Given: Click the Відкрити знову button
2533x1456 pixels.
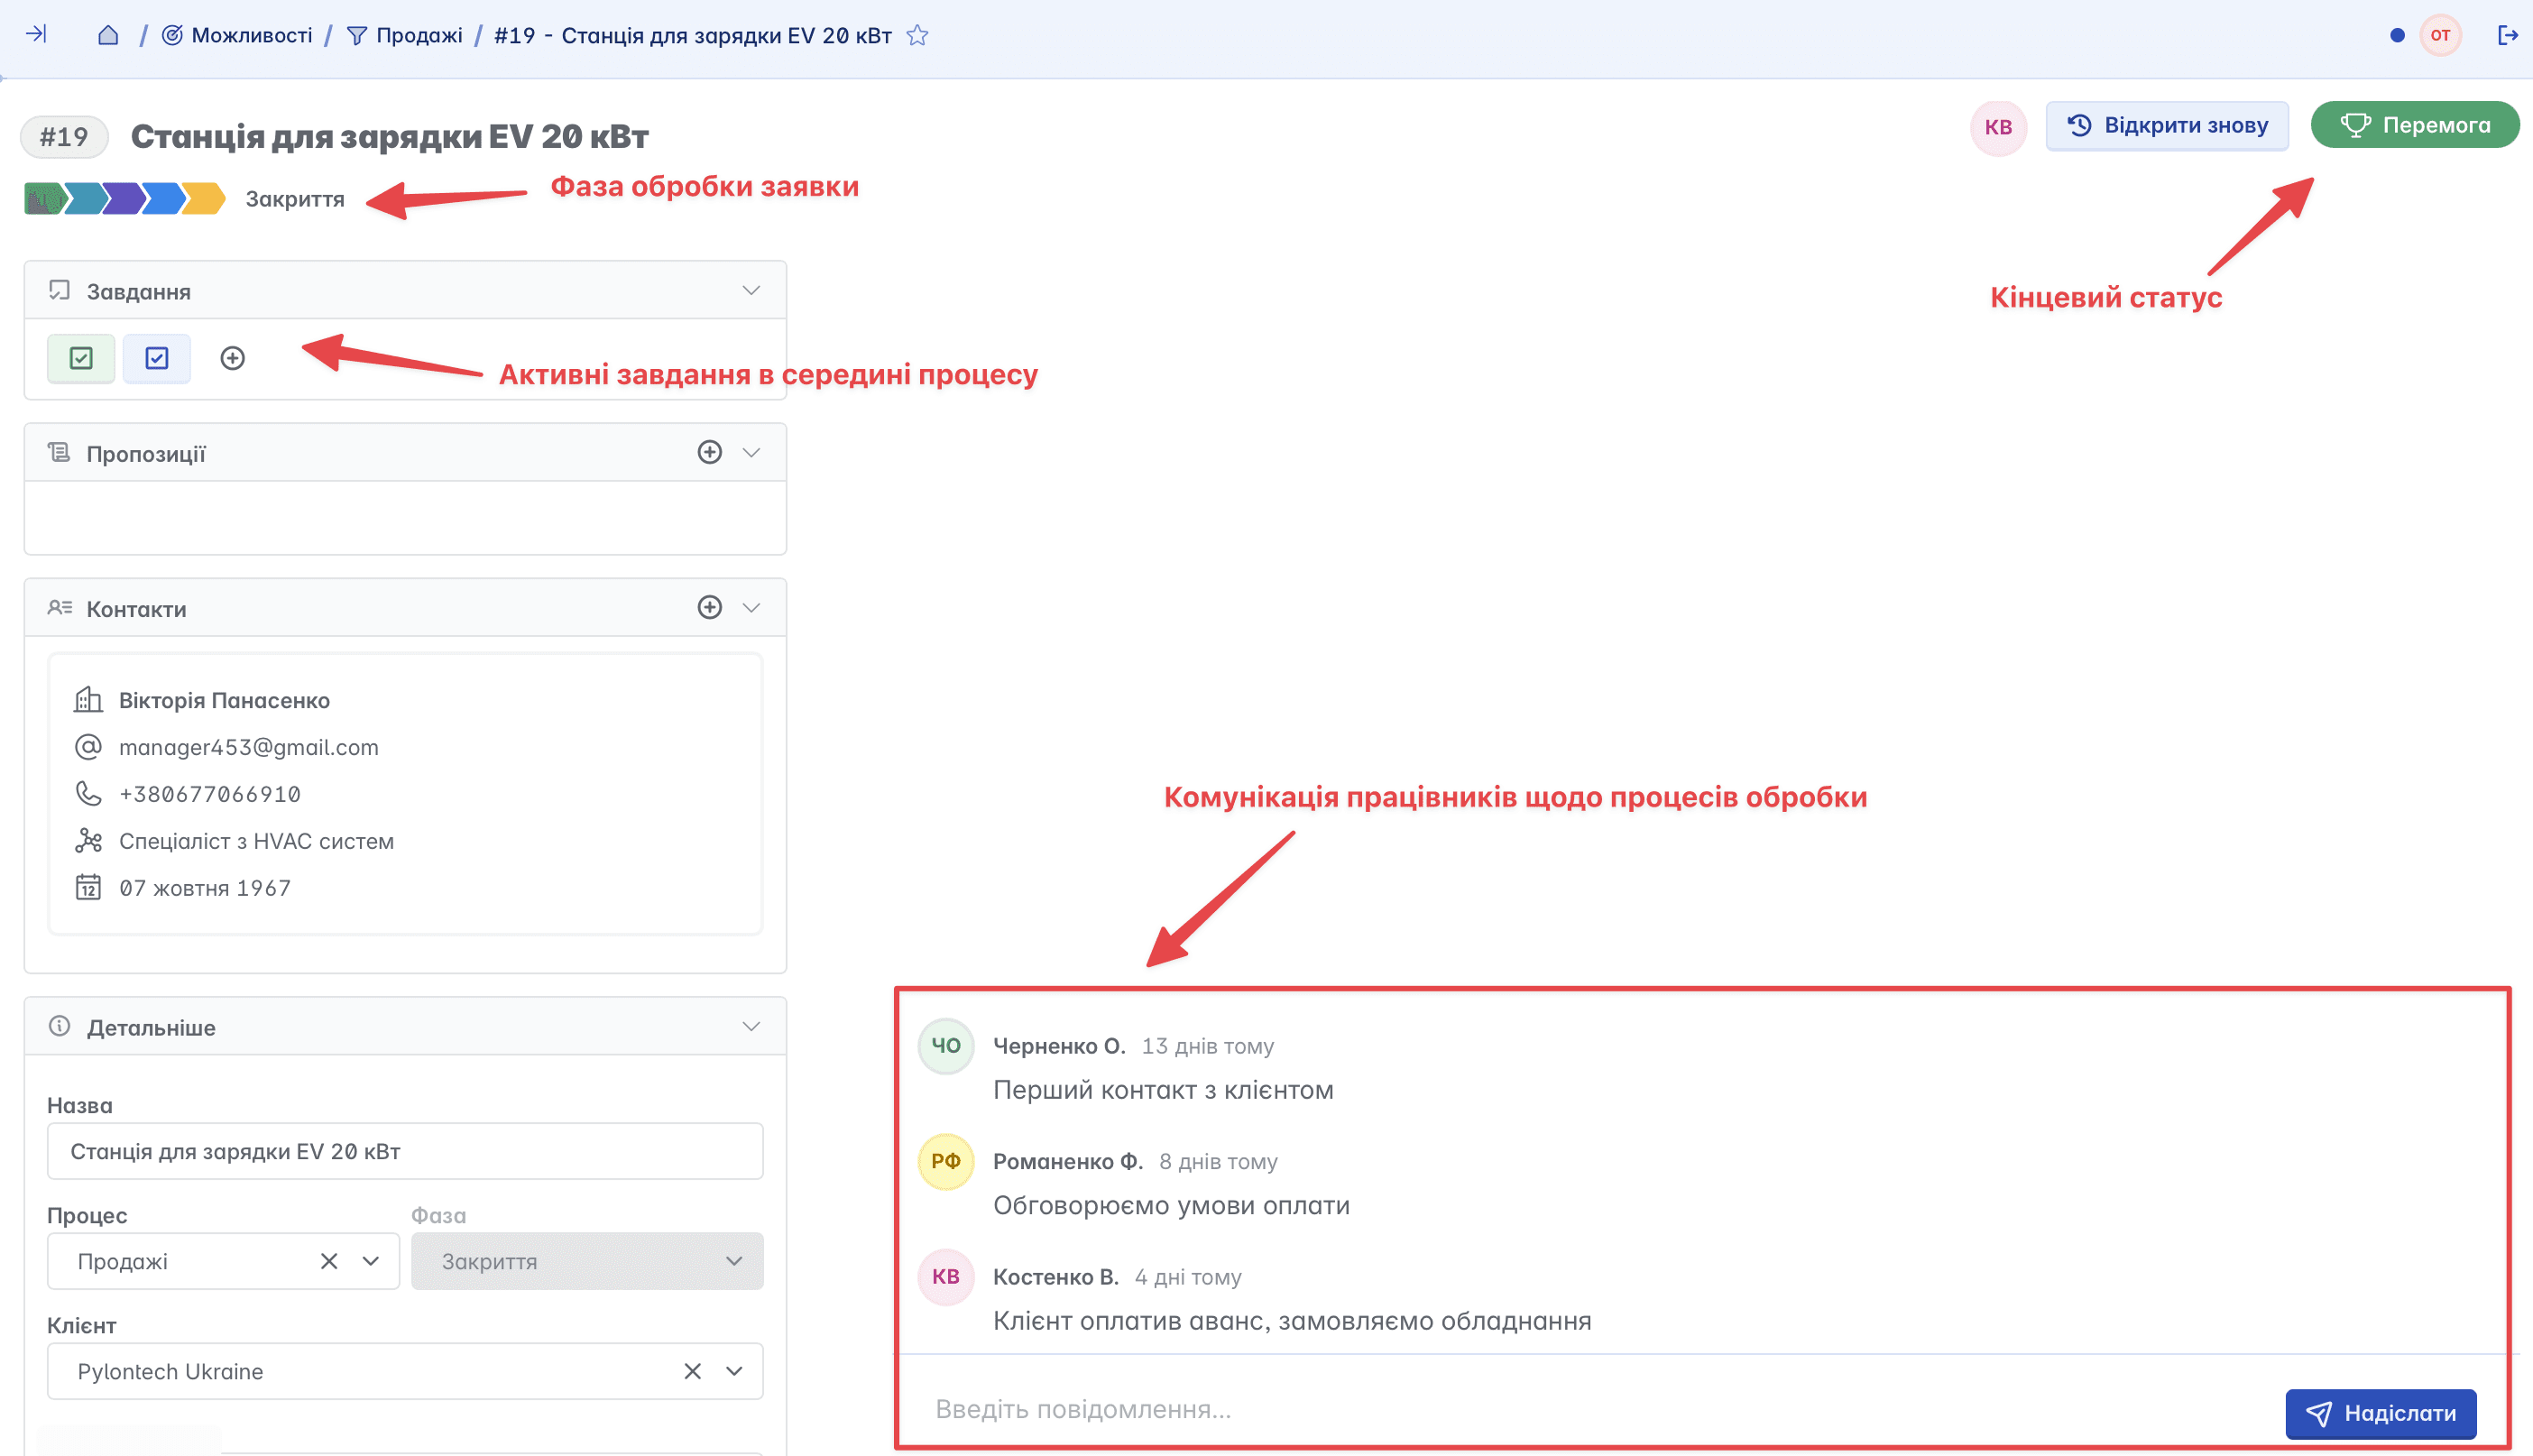Looking at the screenshot, I should point(2167,126).
